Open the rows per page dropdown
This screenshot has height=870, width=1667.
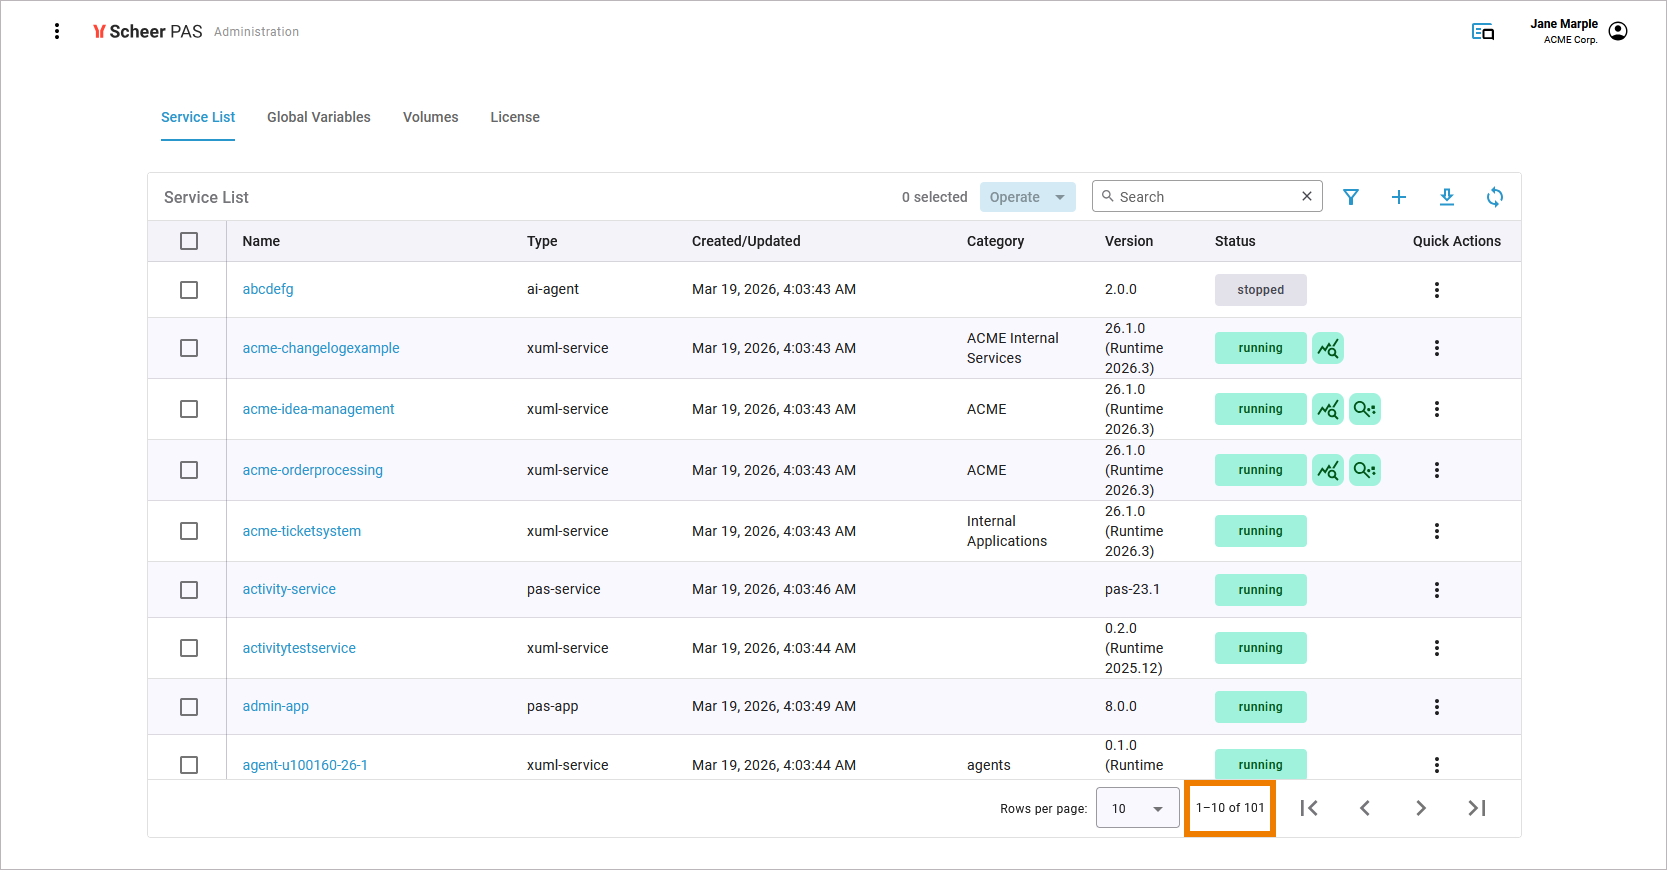click(1137, 808)
